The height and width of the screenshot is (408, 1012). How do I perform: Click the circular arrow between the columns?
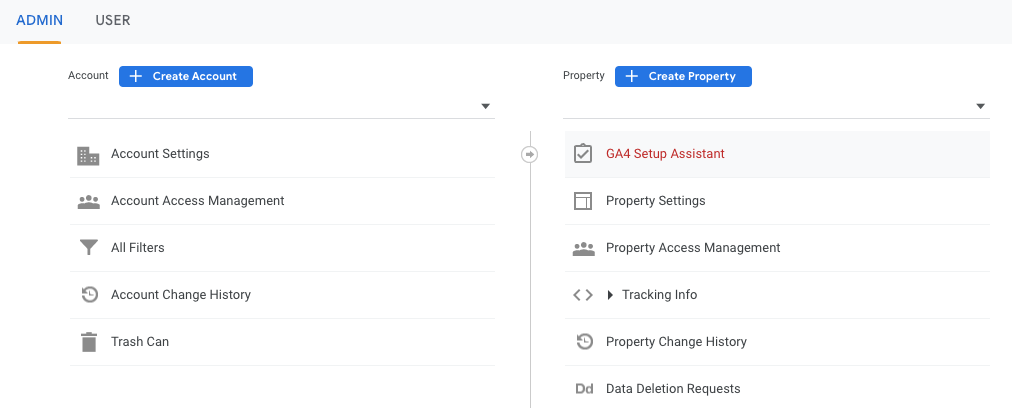click(x=530, y=154)
